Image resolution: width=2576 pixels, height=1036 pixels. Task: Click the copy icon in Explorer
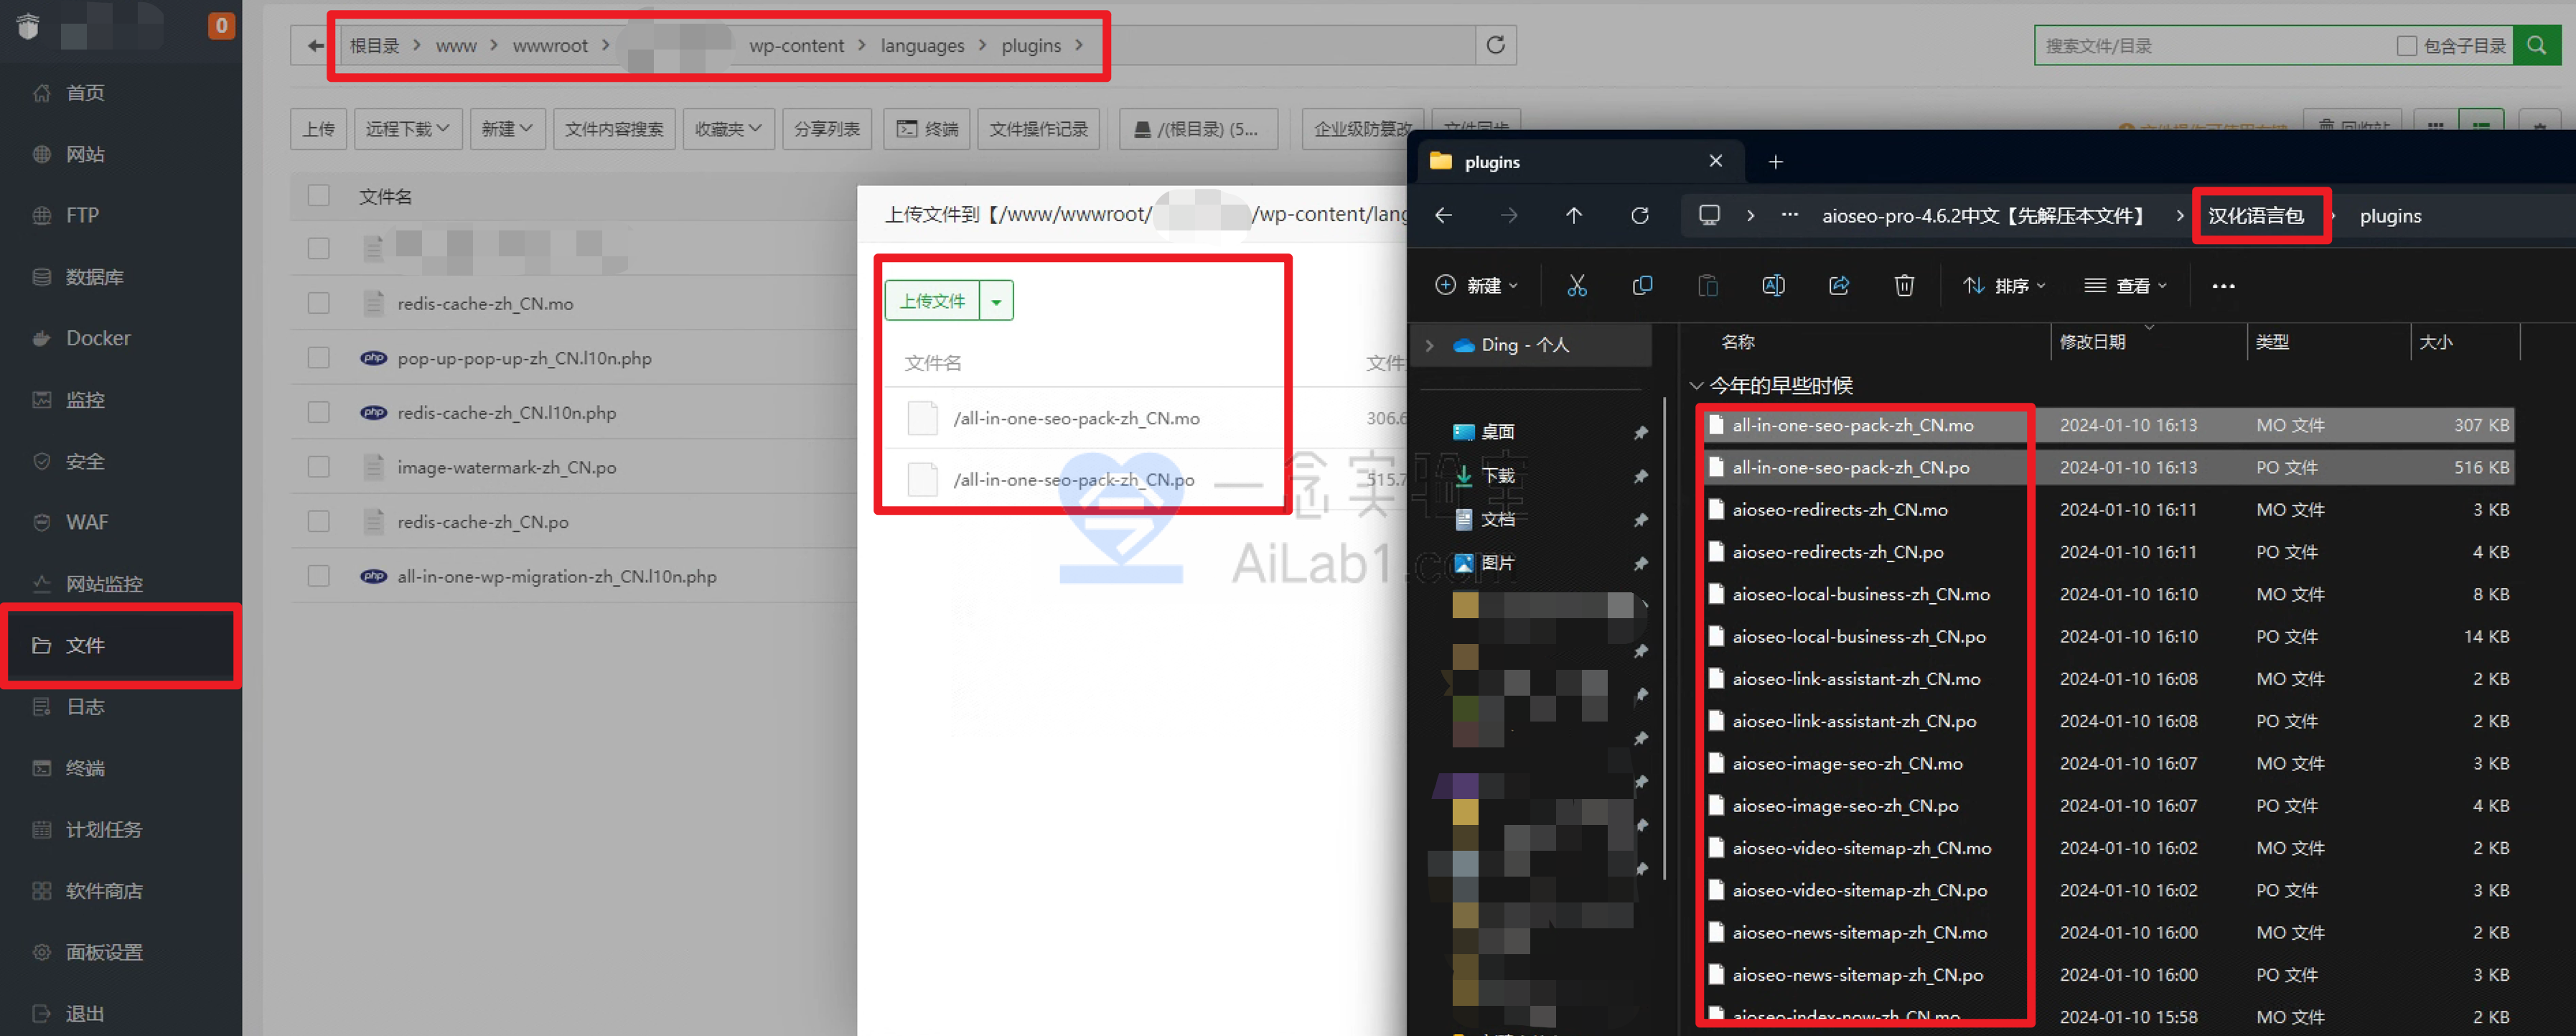pos(1642,286)
